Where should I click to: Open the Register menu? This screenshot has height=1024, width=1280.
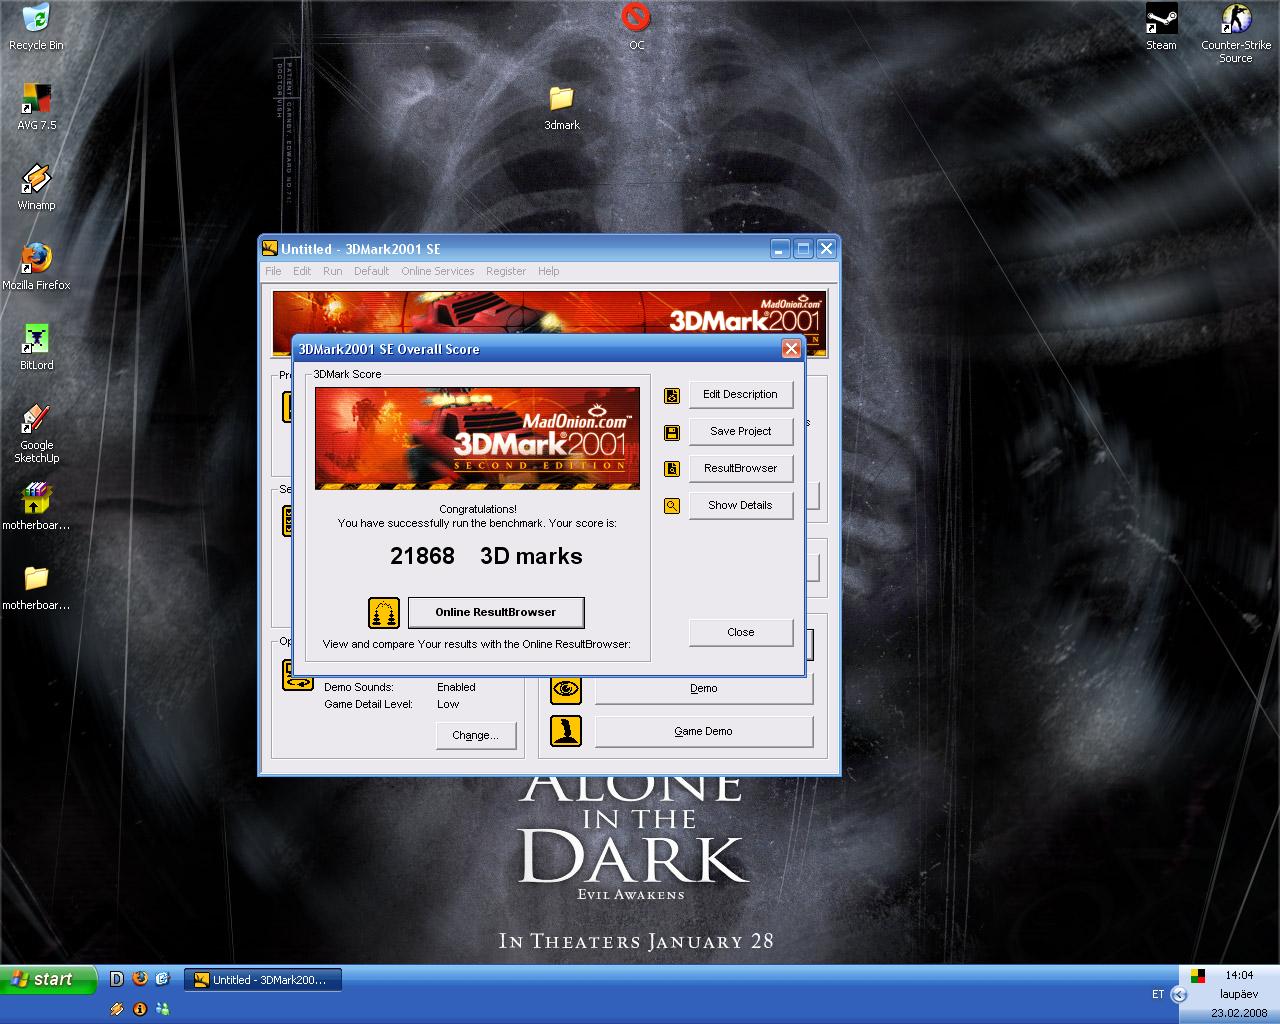tap(506, 271)
